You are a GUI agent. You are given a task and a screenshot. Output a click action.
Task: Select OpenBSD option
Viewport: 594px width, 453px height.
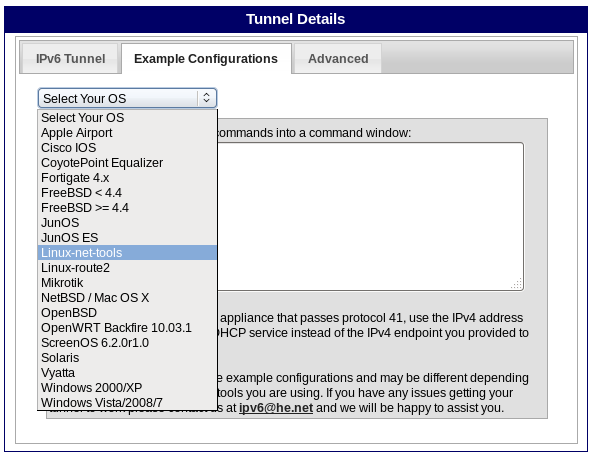pos(127,312)
